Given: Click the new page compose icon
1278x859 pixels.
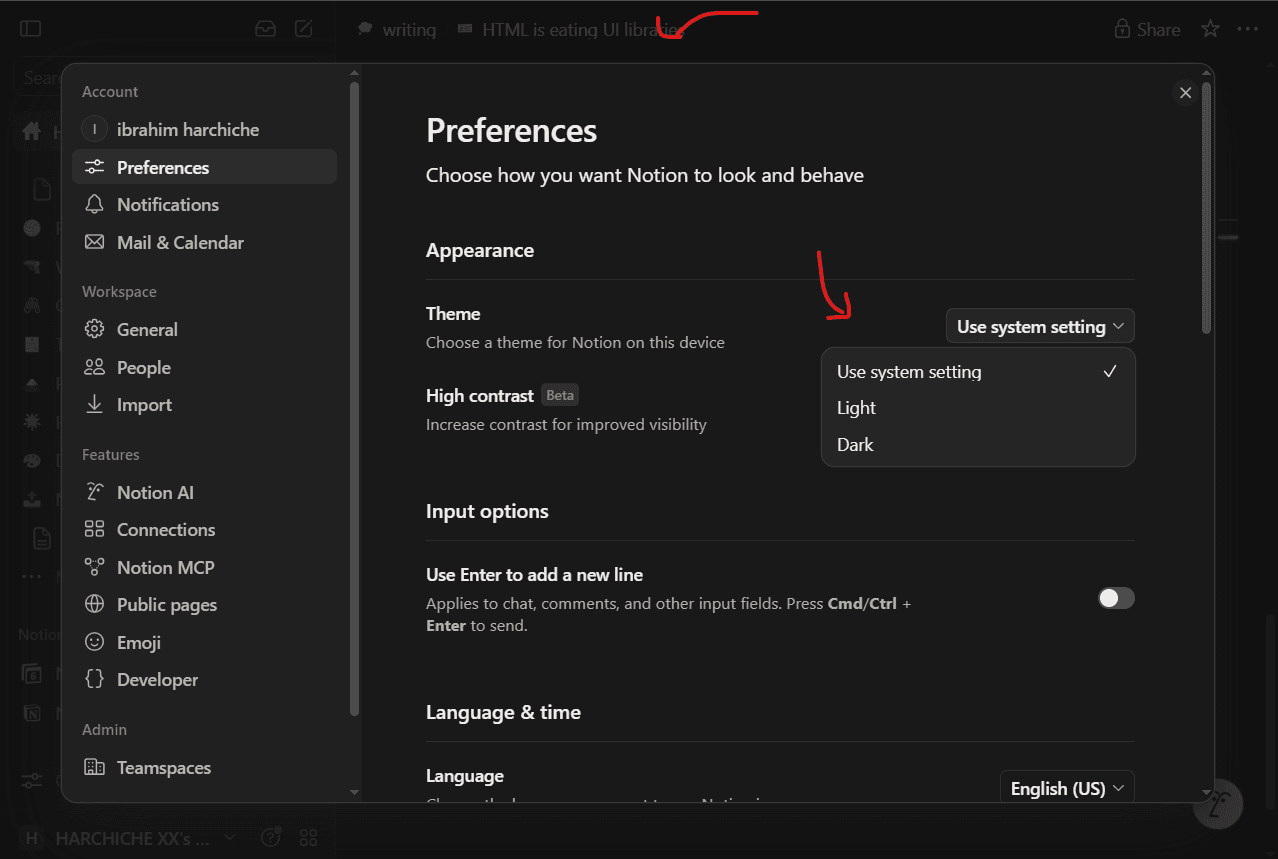Looking at the screenshot, I should click(304, 29).
